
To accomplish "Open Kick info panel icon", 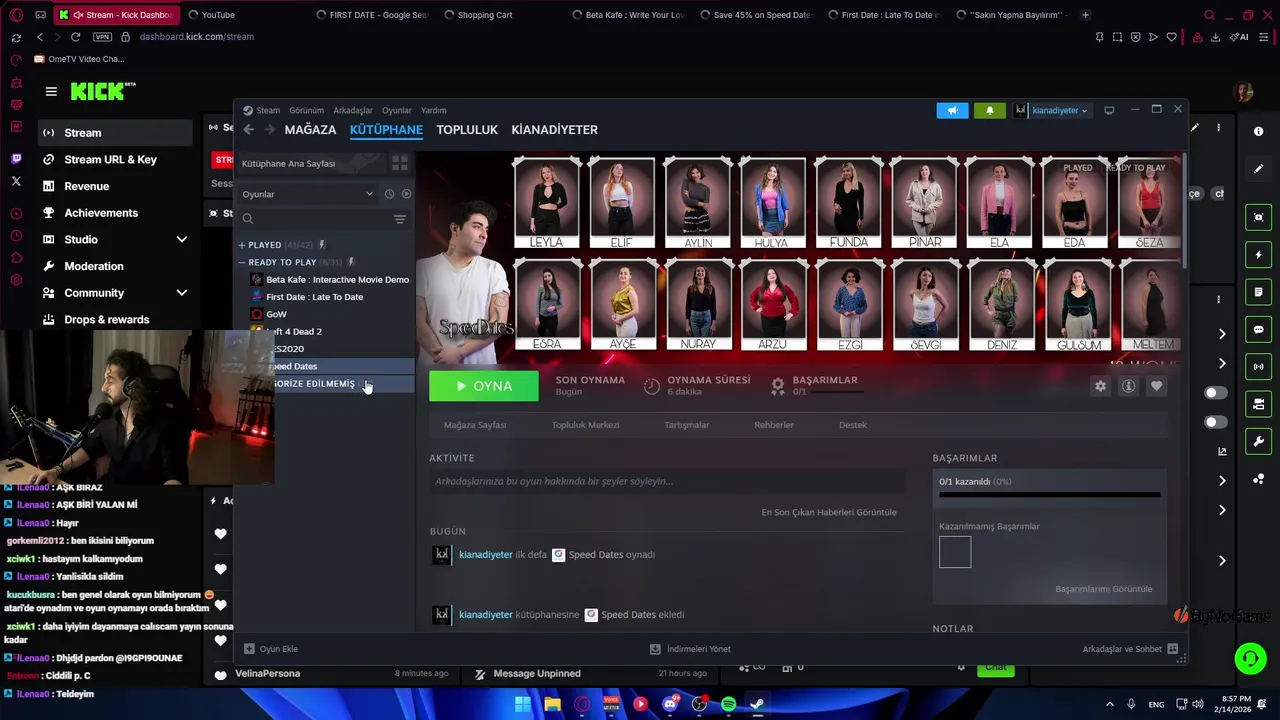I will click(1258, 132).
